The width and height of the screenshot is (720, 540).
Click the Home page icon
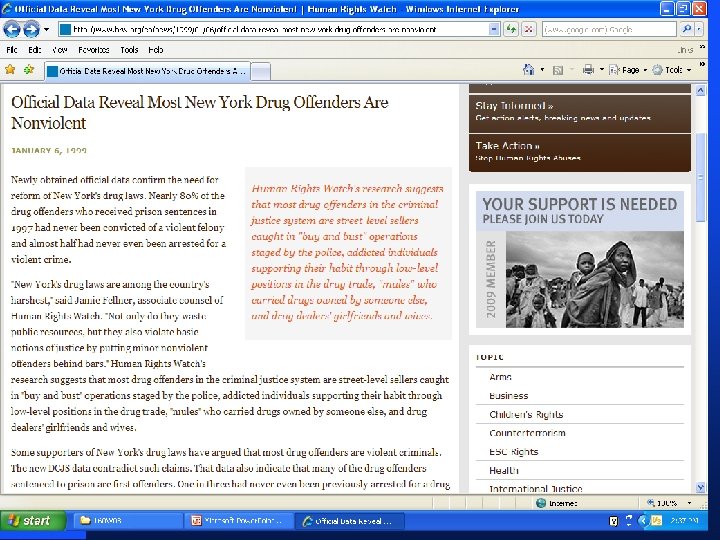pos(529,70)
